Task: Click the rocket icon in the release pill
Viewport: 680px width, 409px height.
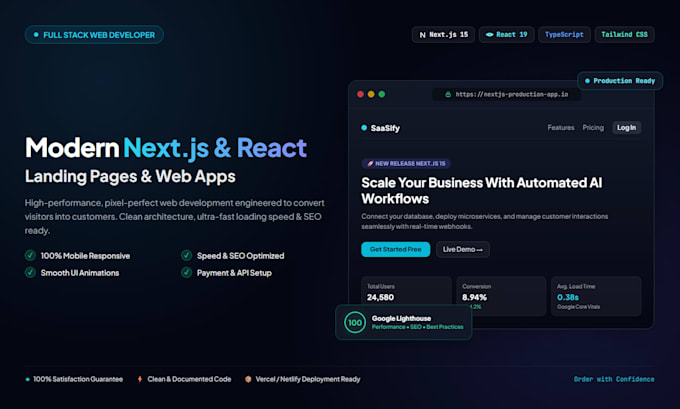Action: pos(370,164)
